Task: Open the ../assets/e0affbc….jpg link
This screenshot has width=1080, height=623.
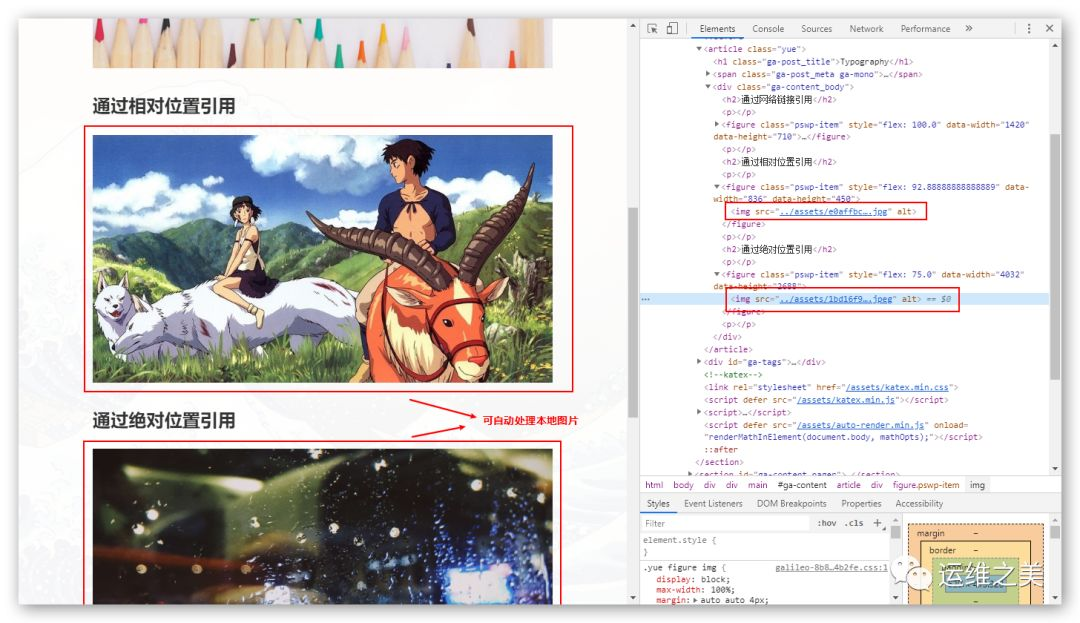Action: (833, 211)
